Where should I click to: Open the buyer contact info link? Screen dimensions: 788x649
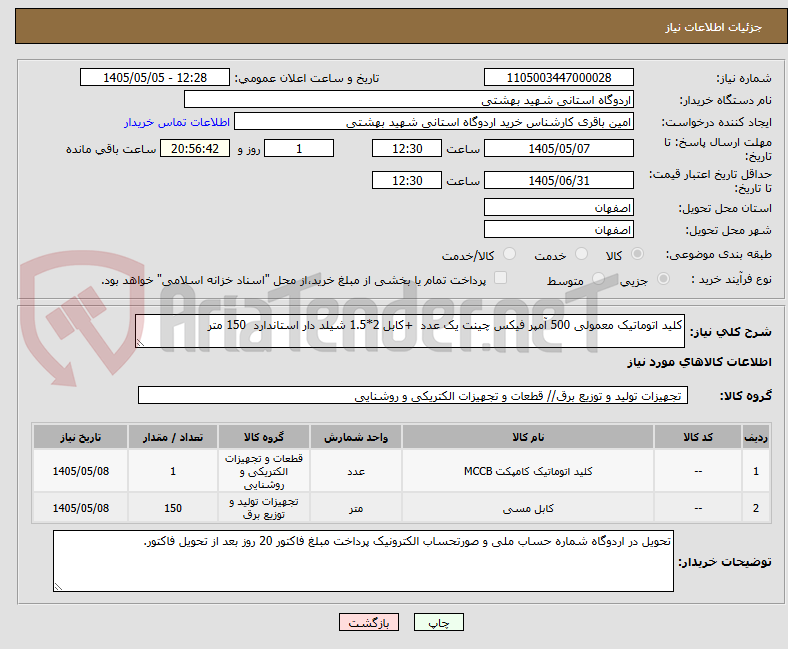pyautogui.click(x=177, y=122)
